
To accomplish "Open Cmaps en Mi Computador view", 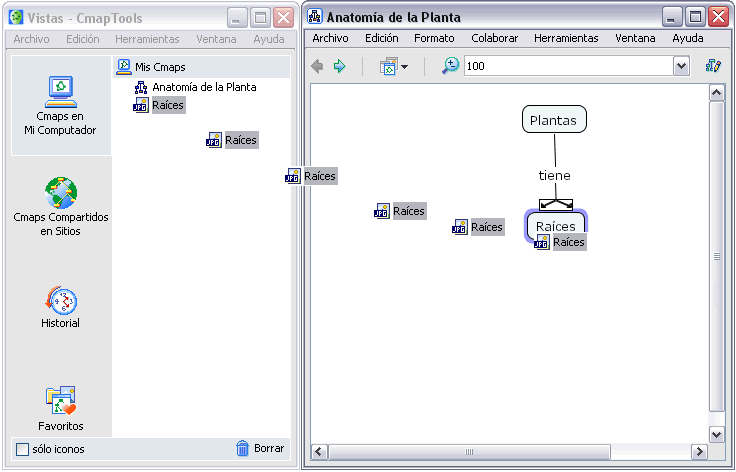I will [x=61, y=106].
